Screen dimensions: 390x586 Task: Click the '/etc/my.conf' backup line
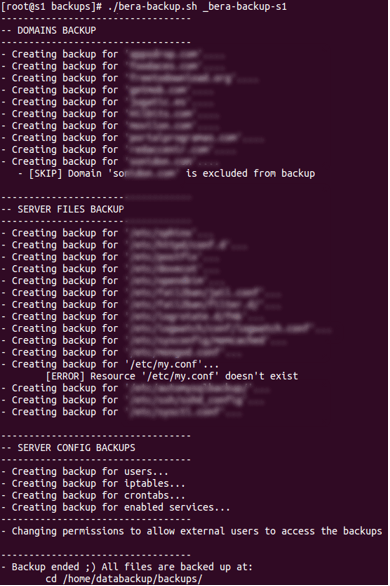click(x=110, y=364)
